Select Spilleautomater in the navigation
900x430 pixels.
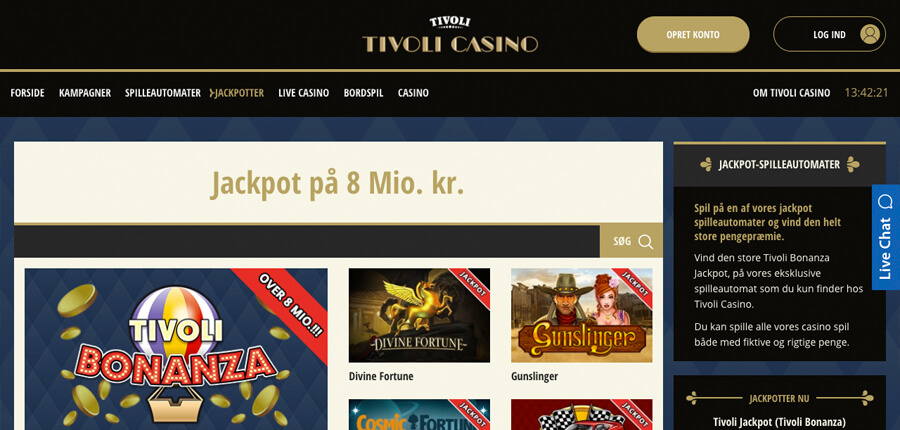pyautogui.click(x=163, y=93)
